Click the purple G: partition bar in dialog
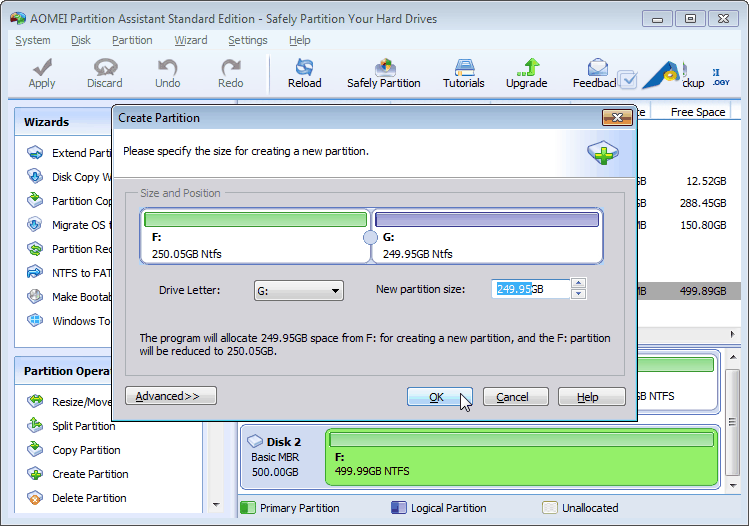 (x=487, y=219)
